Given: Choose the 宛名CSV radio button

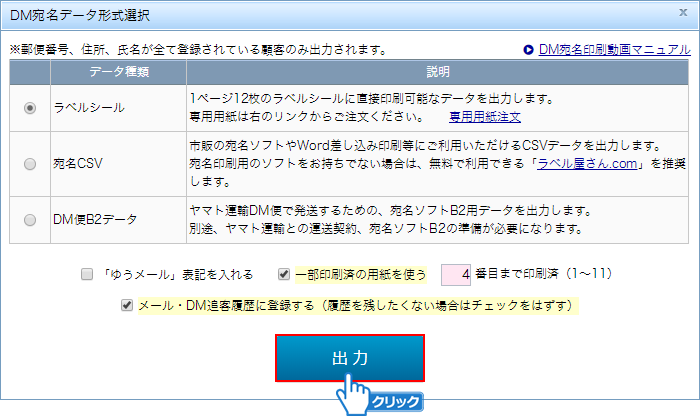Looking at the screenshot, I should pyautogui.click(x=30, y=163).
